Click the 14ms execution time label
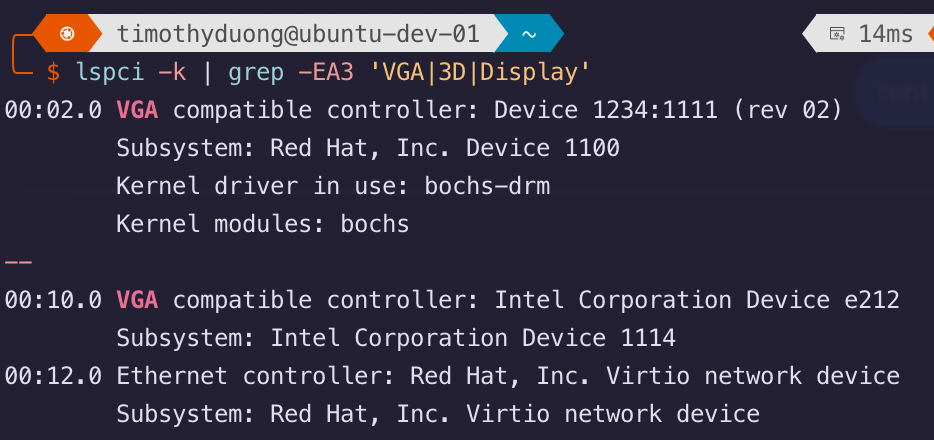Screen dimensions: 934x440 pyautogui.click(x=885, y=35)
